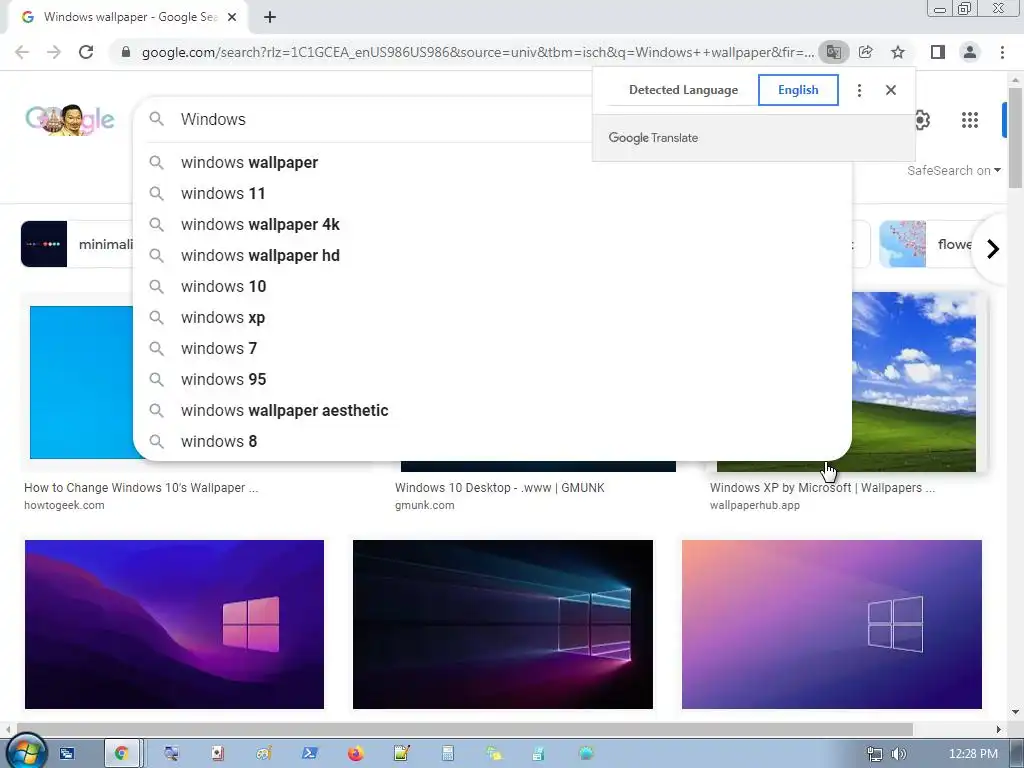Switch to the Windows wallpaper browser tab
The image size is (1024, 768).
click(127, 17)
